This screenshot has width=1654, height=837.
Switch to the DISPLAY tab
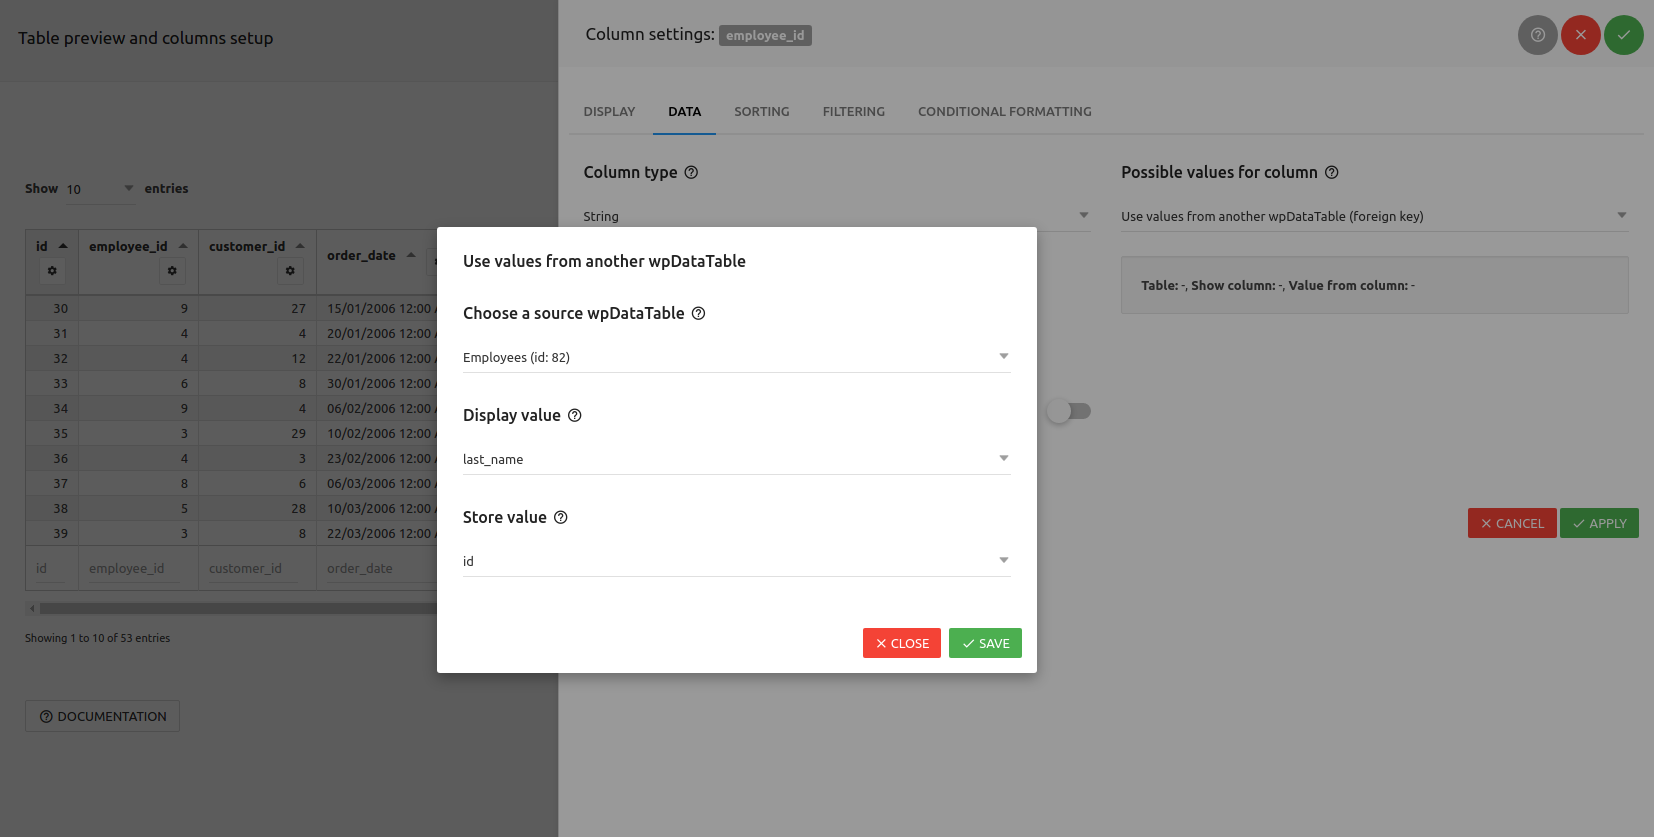click(x=609, y=112)
